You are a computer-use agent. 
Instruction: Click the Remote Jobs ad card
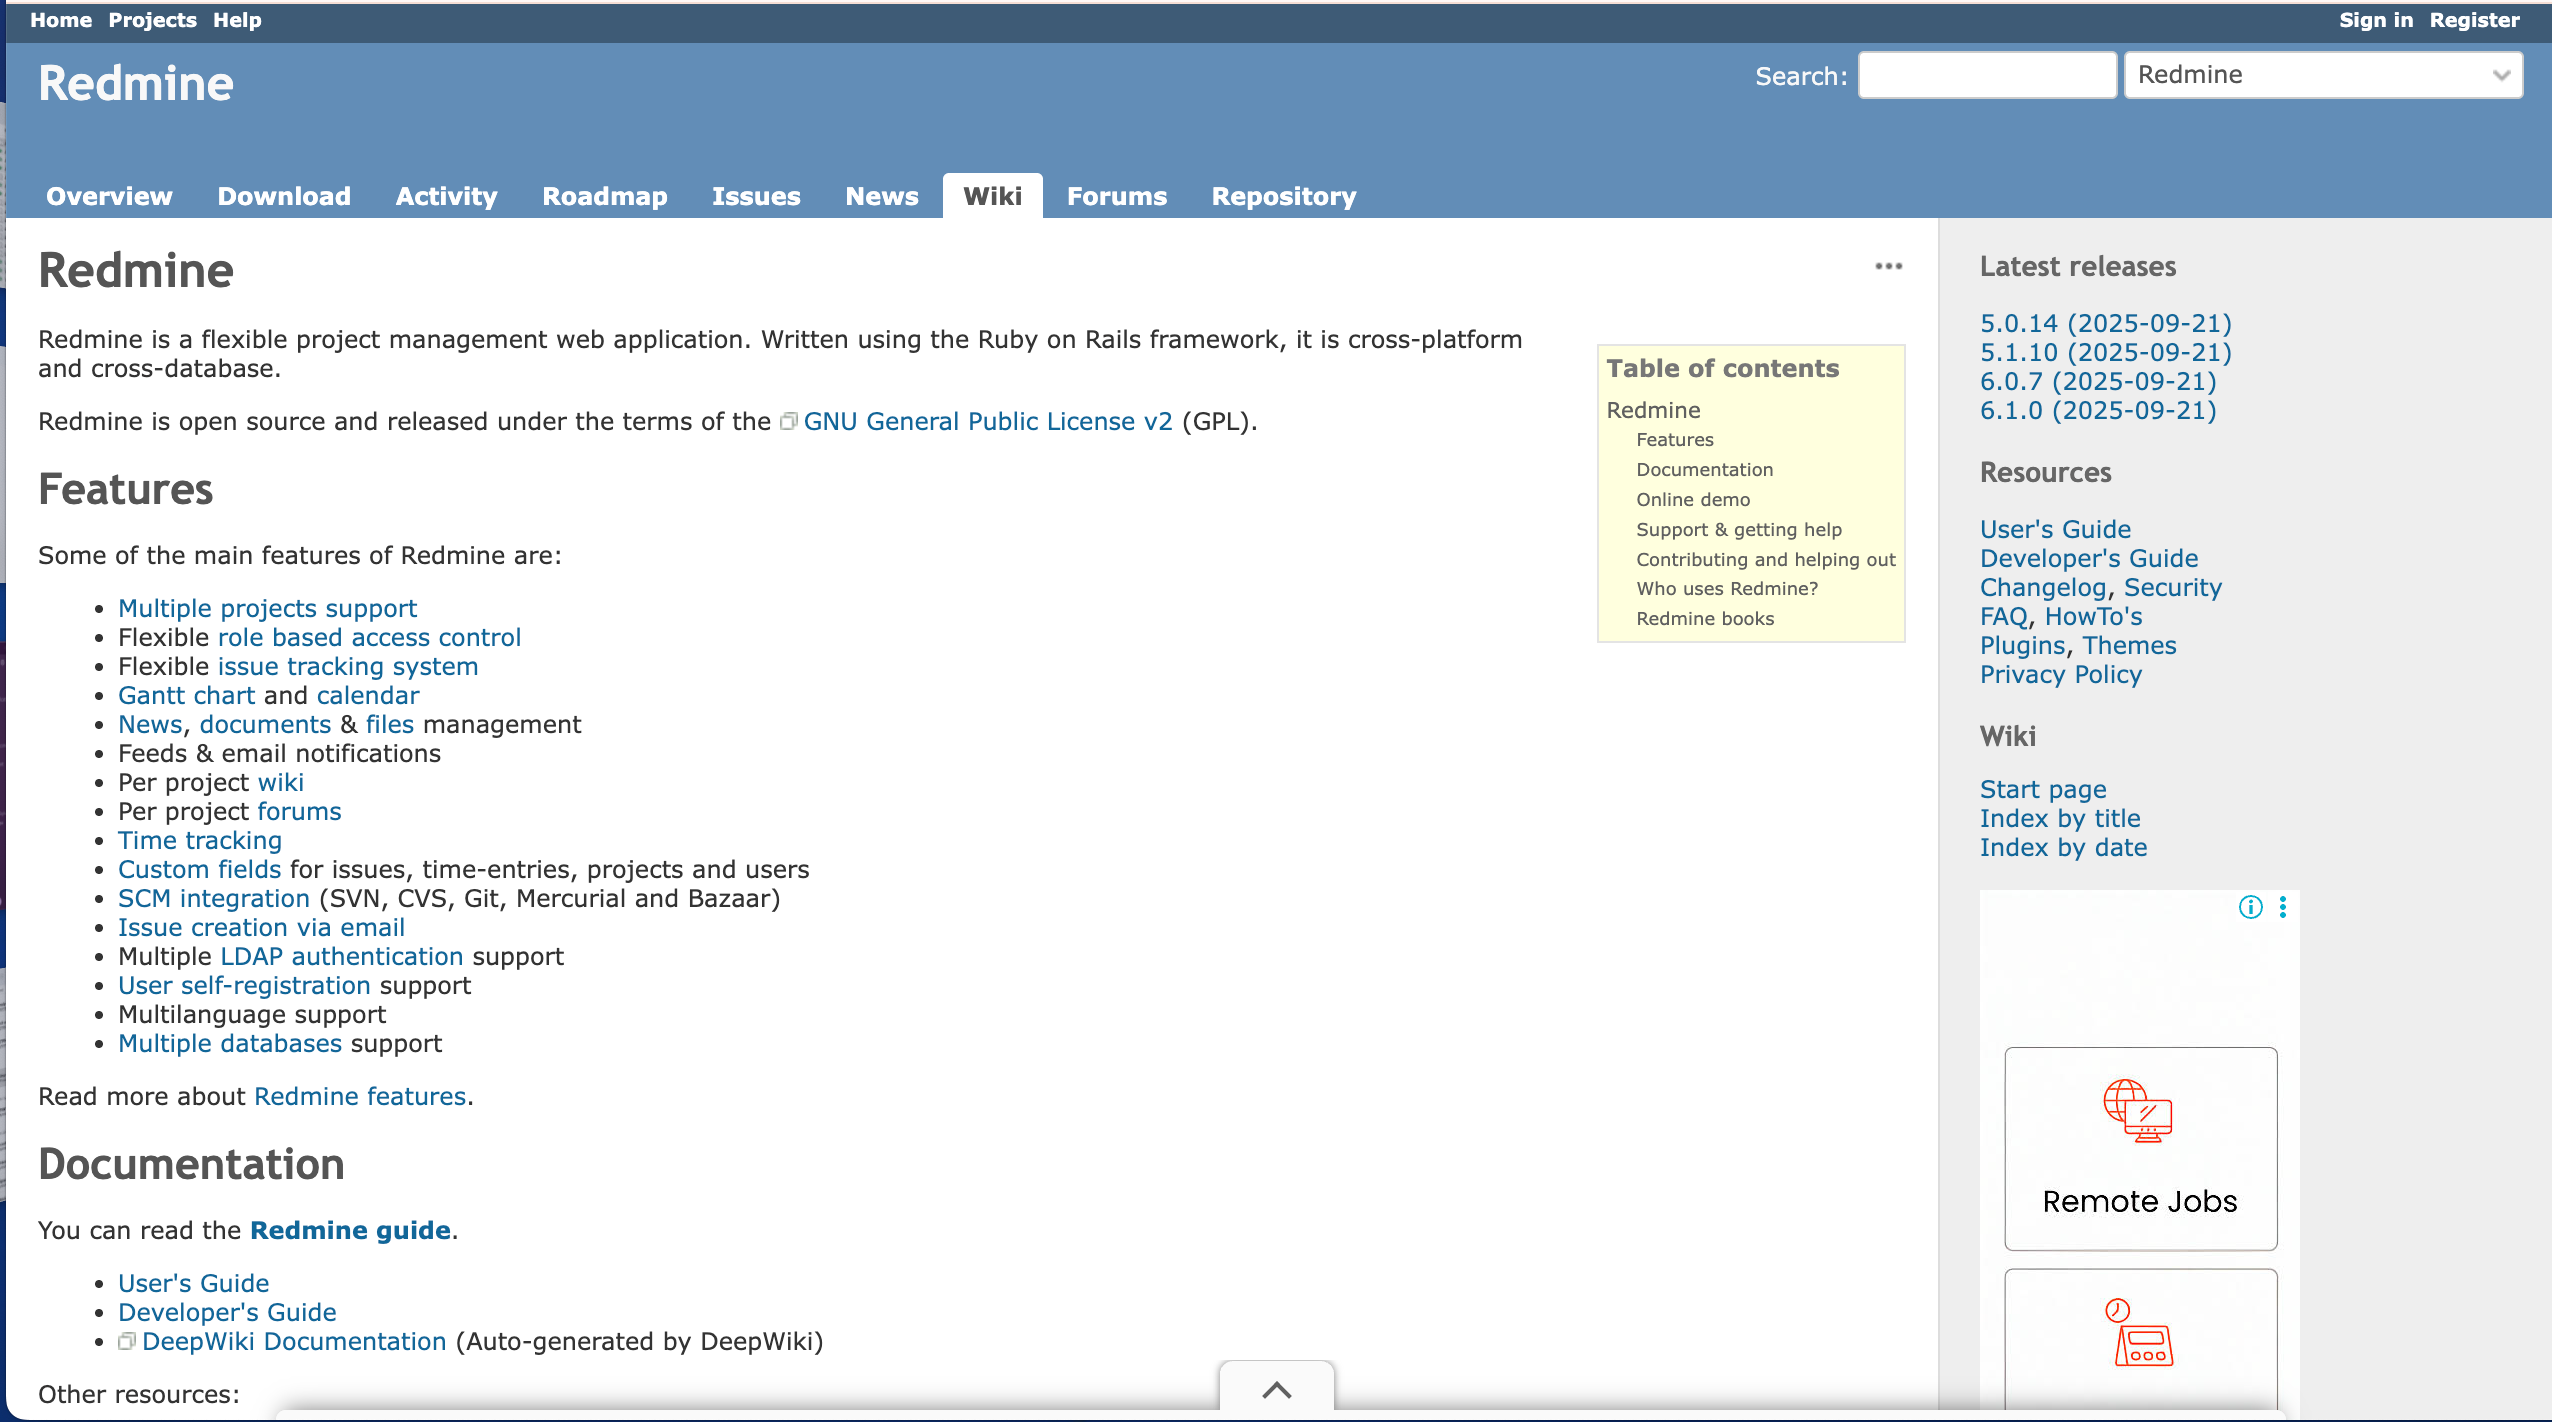pyautogui.click(x=2140, y=1148)
